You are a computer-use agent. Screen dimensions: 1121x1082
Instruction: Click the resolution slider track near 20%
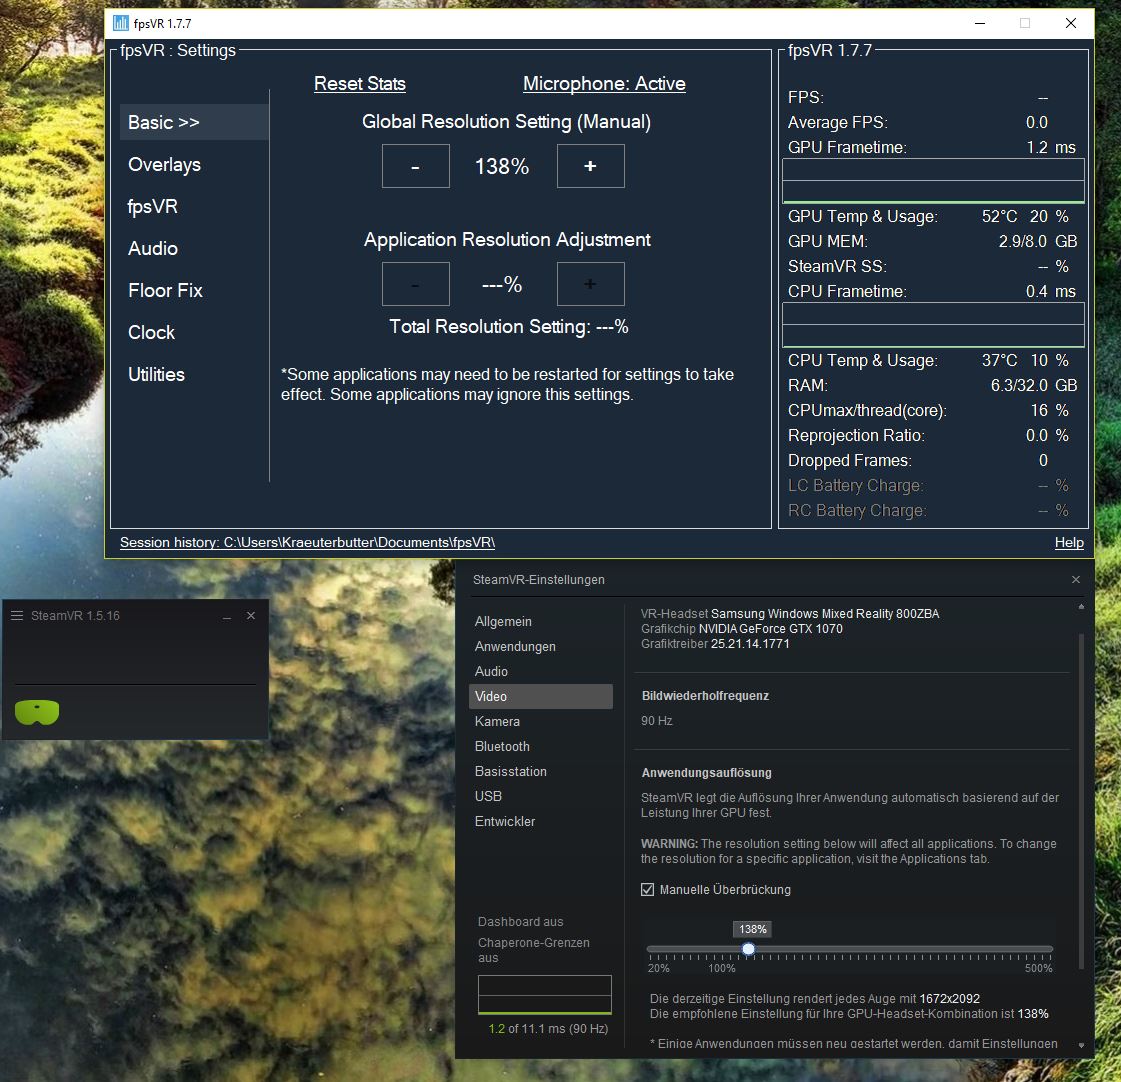[x=651, y=949]
